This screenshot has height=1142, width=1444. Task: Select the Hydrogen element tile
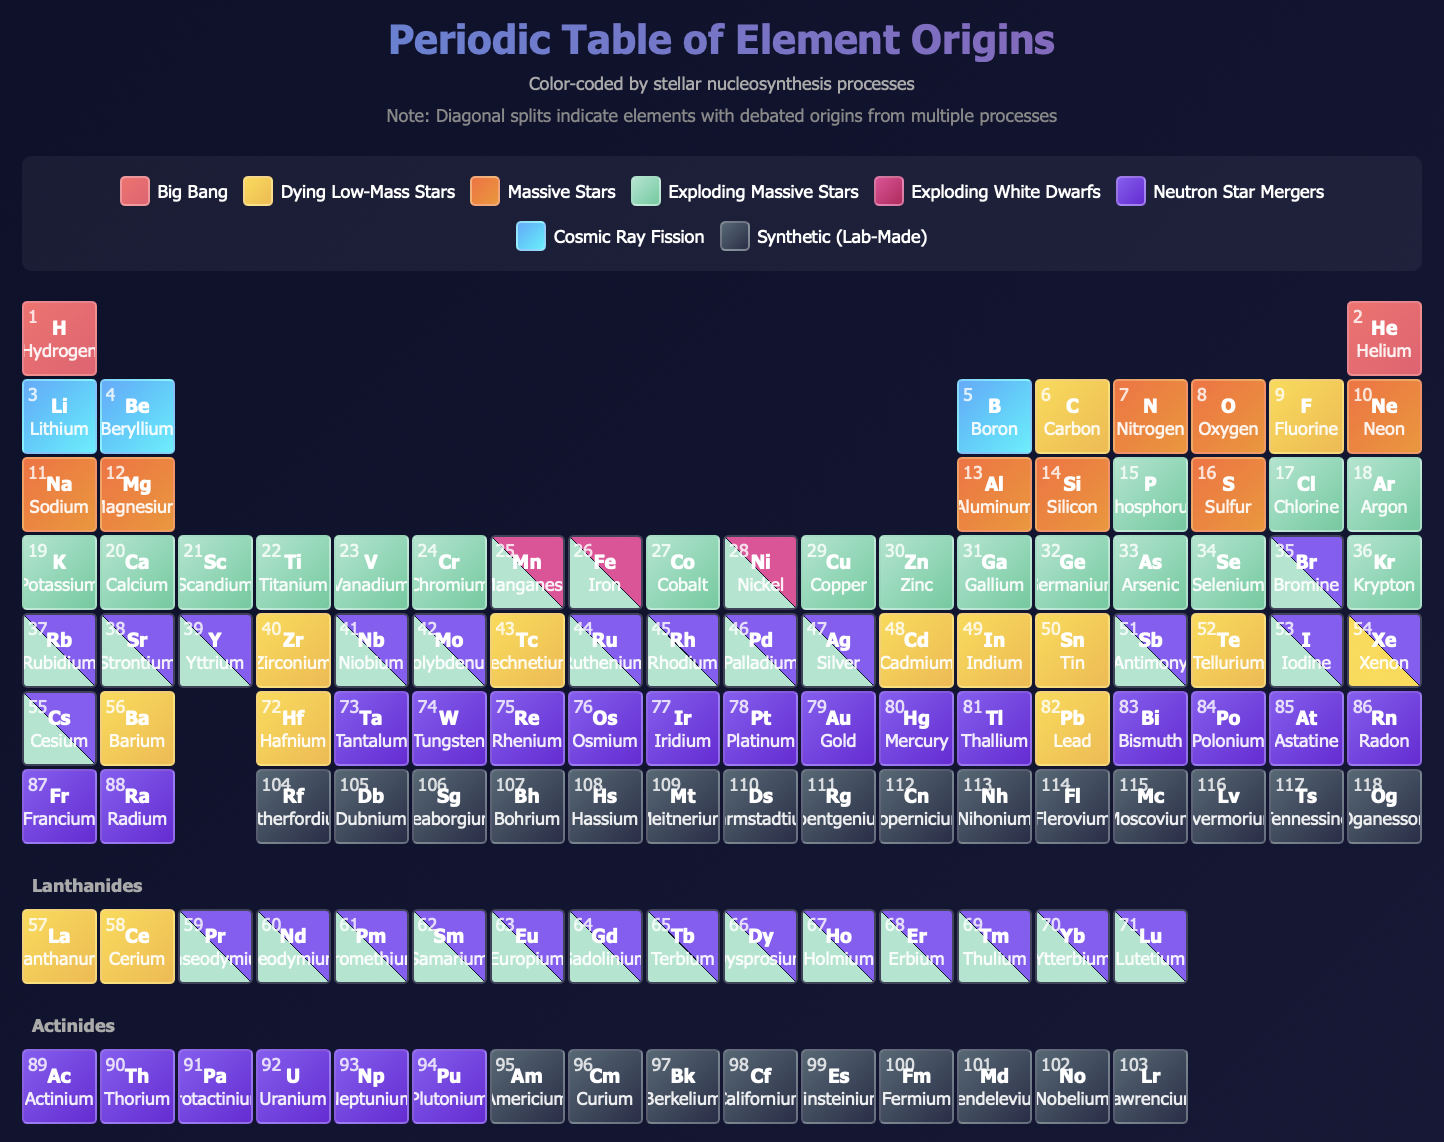click(60, 339)
